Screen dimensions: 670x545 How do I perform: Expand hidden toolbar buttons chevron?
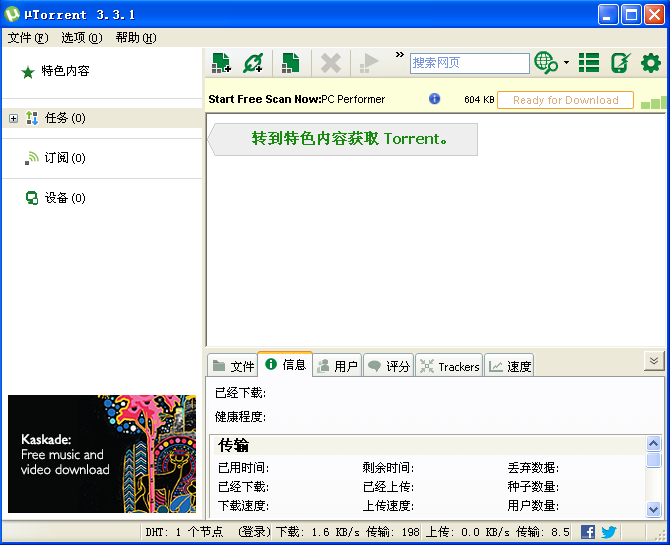[x=399, y=55]
